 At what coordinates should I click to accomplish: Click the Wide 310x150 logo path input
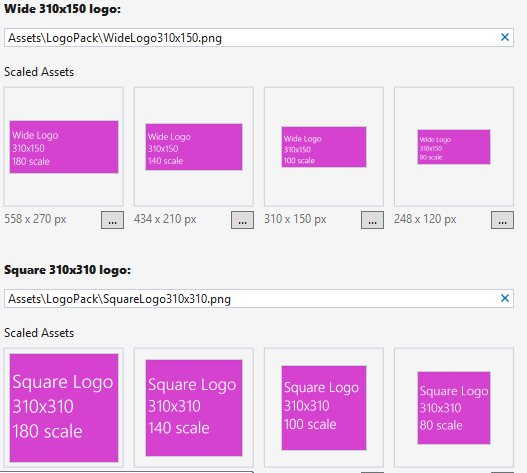(x=259, y=38)
